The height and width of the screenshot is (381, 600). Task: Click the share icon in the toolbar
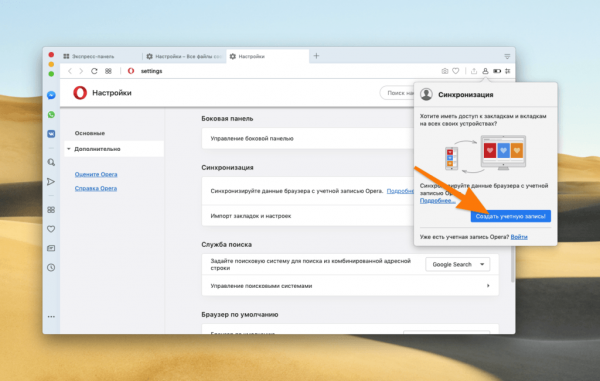474,71
